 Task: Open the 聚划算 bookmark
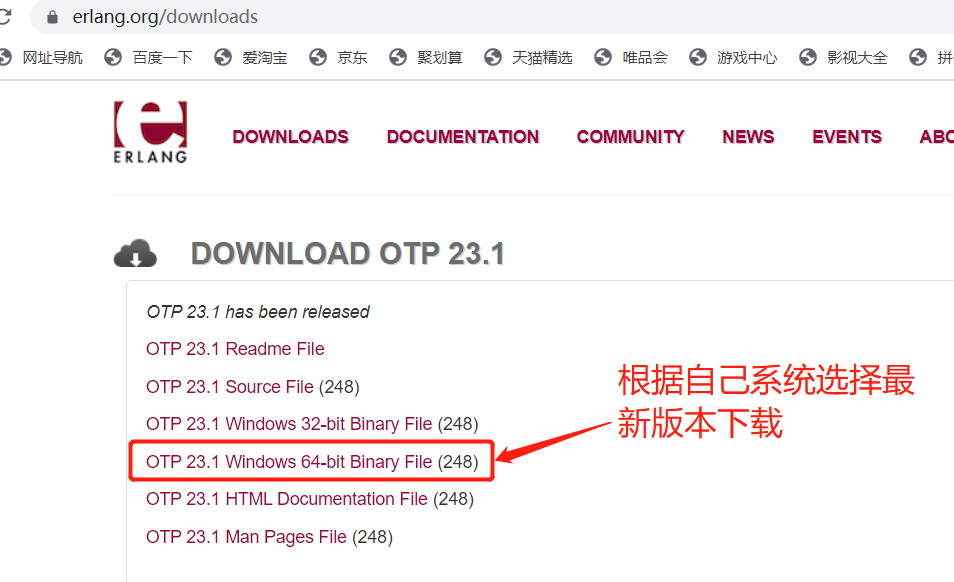pyautogui.click(x=426, y=58)
